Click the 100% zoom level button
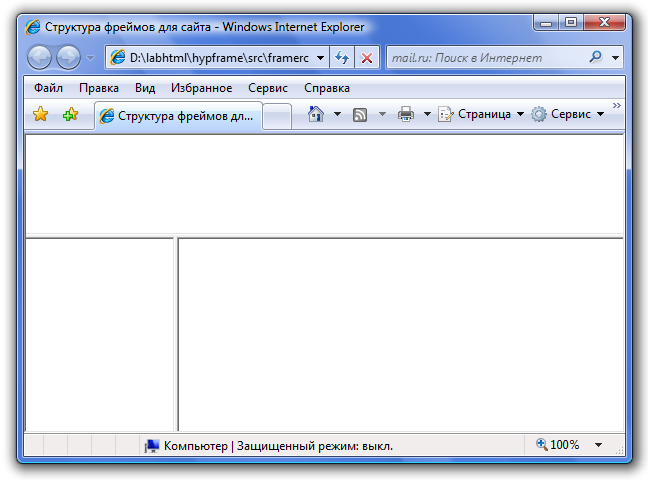Viewport: 648px width, 480px height. pos(558,445)
